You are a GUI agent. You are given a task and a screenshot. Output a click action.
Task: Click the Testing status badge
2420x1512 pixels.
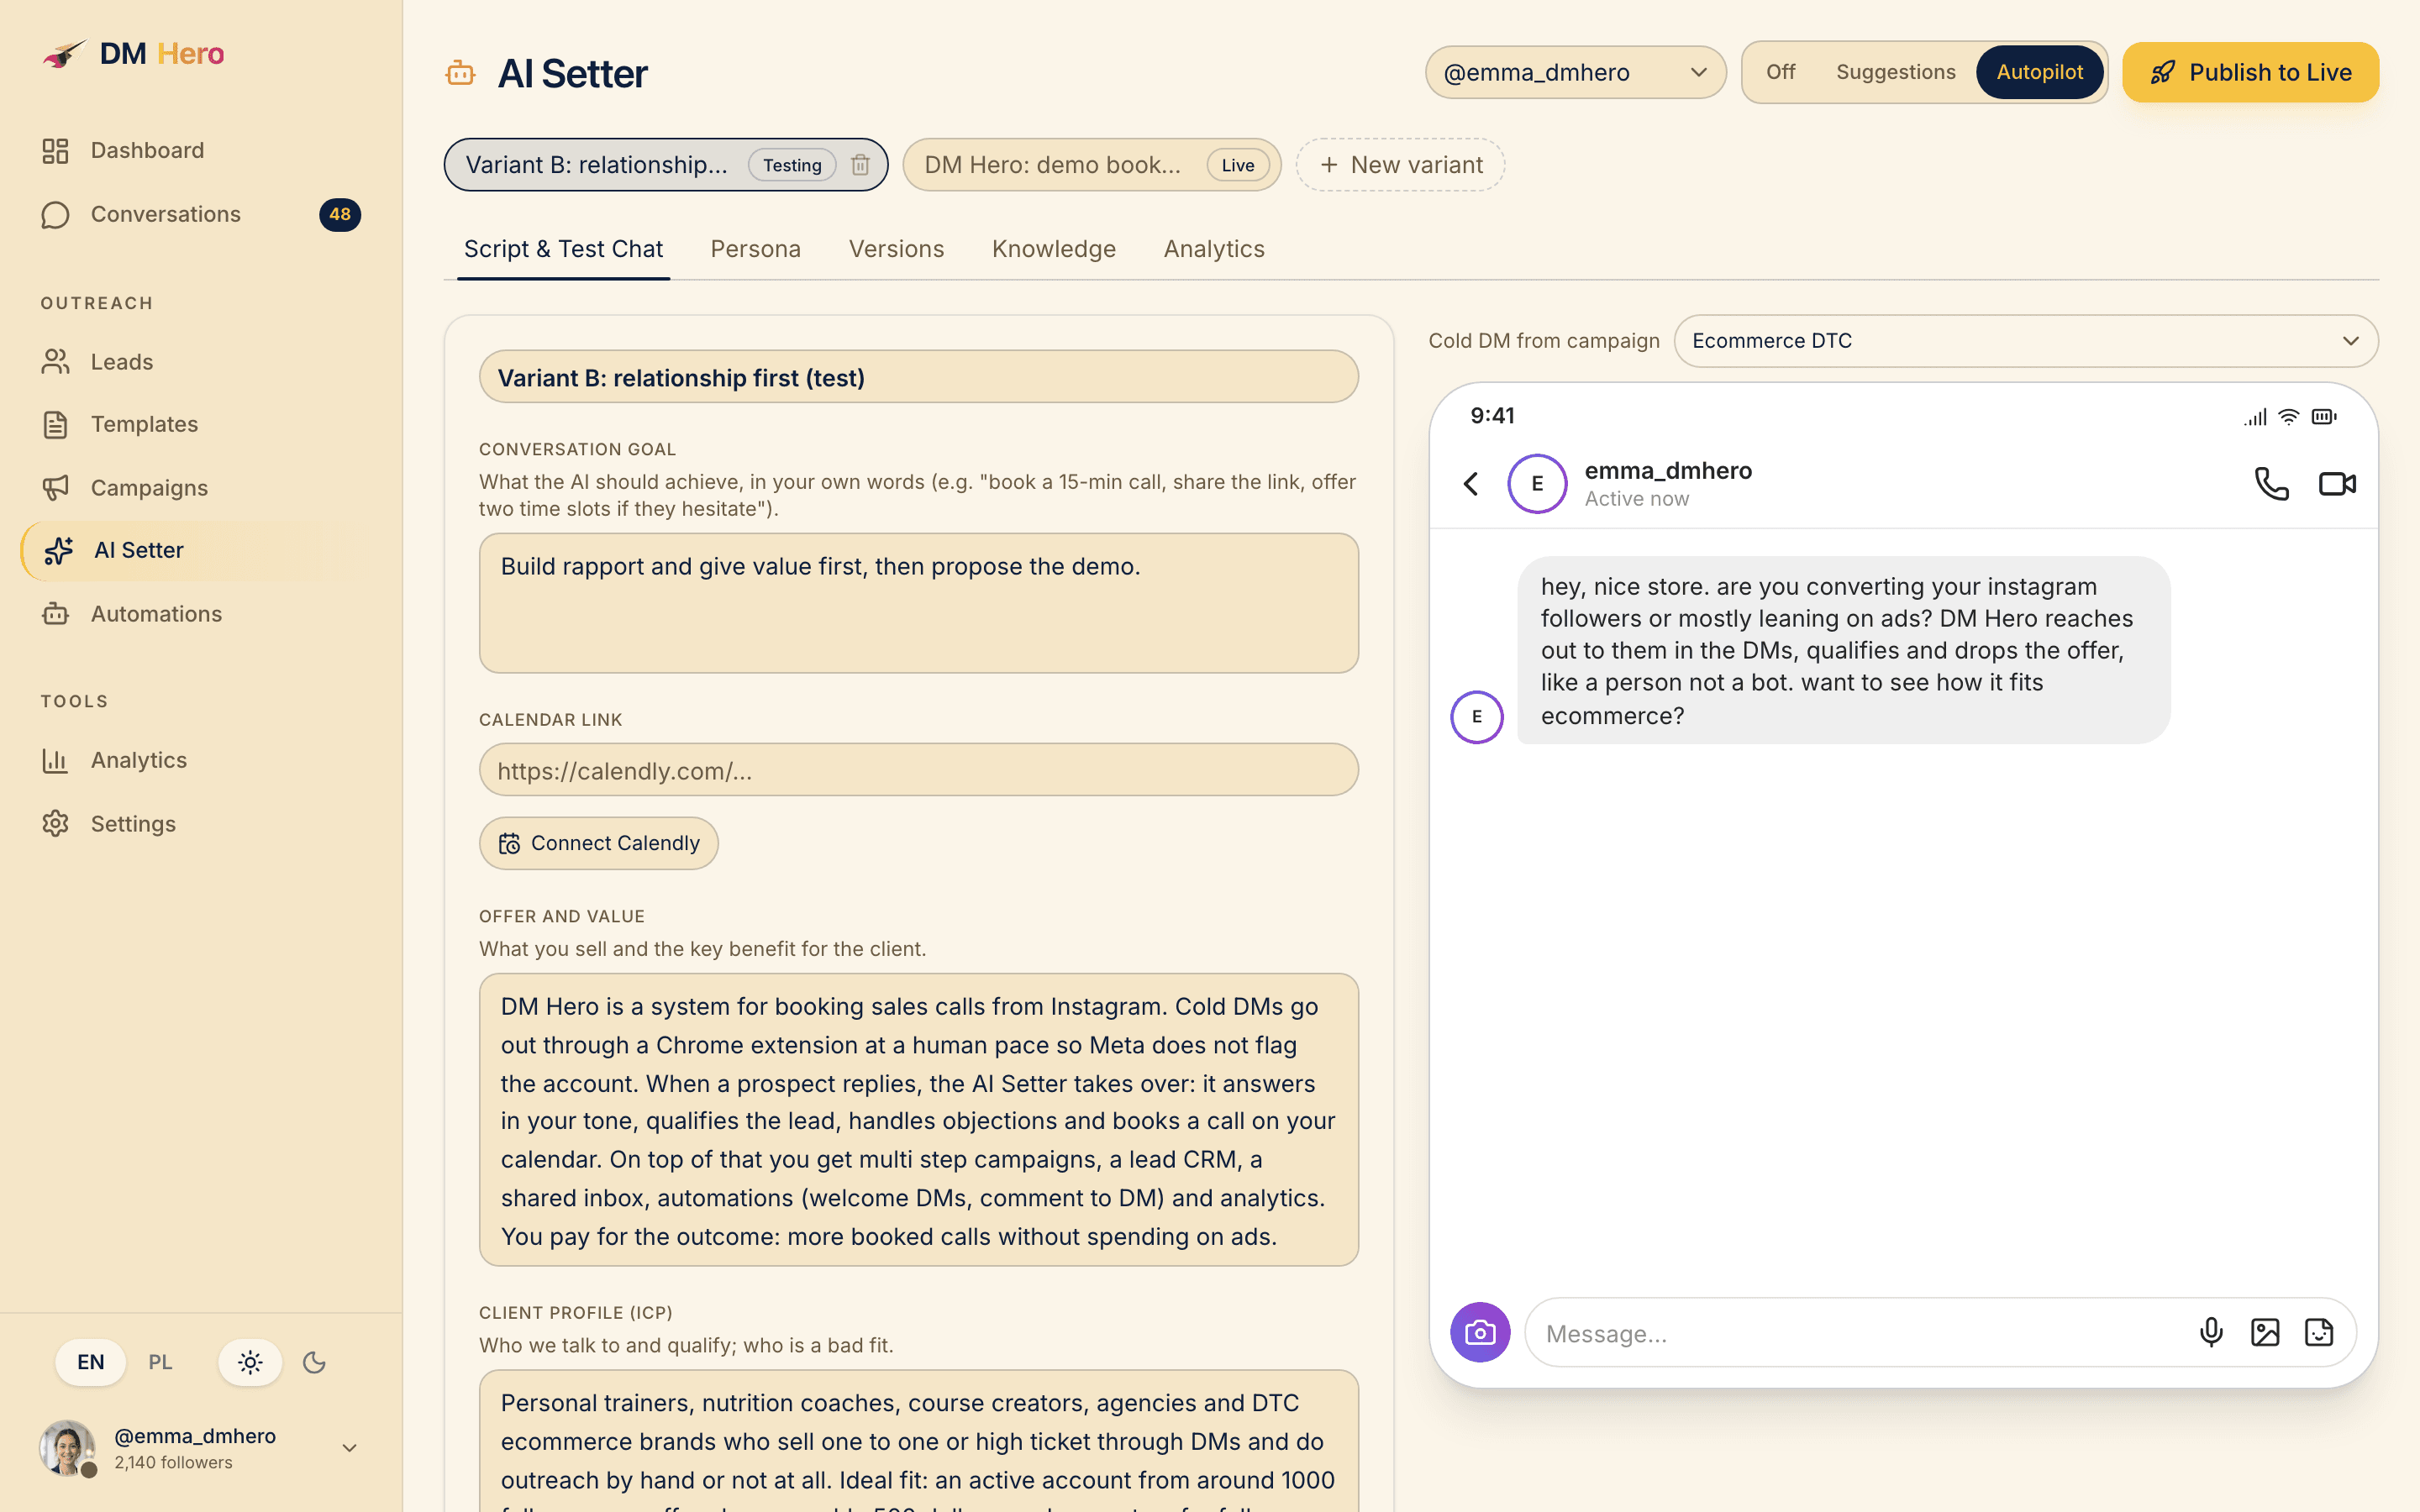coord(792,165)
